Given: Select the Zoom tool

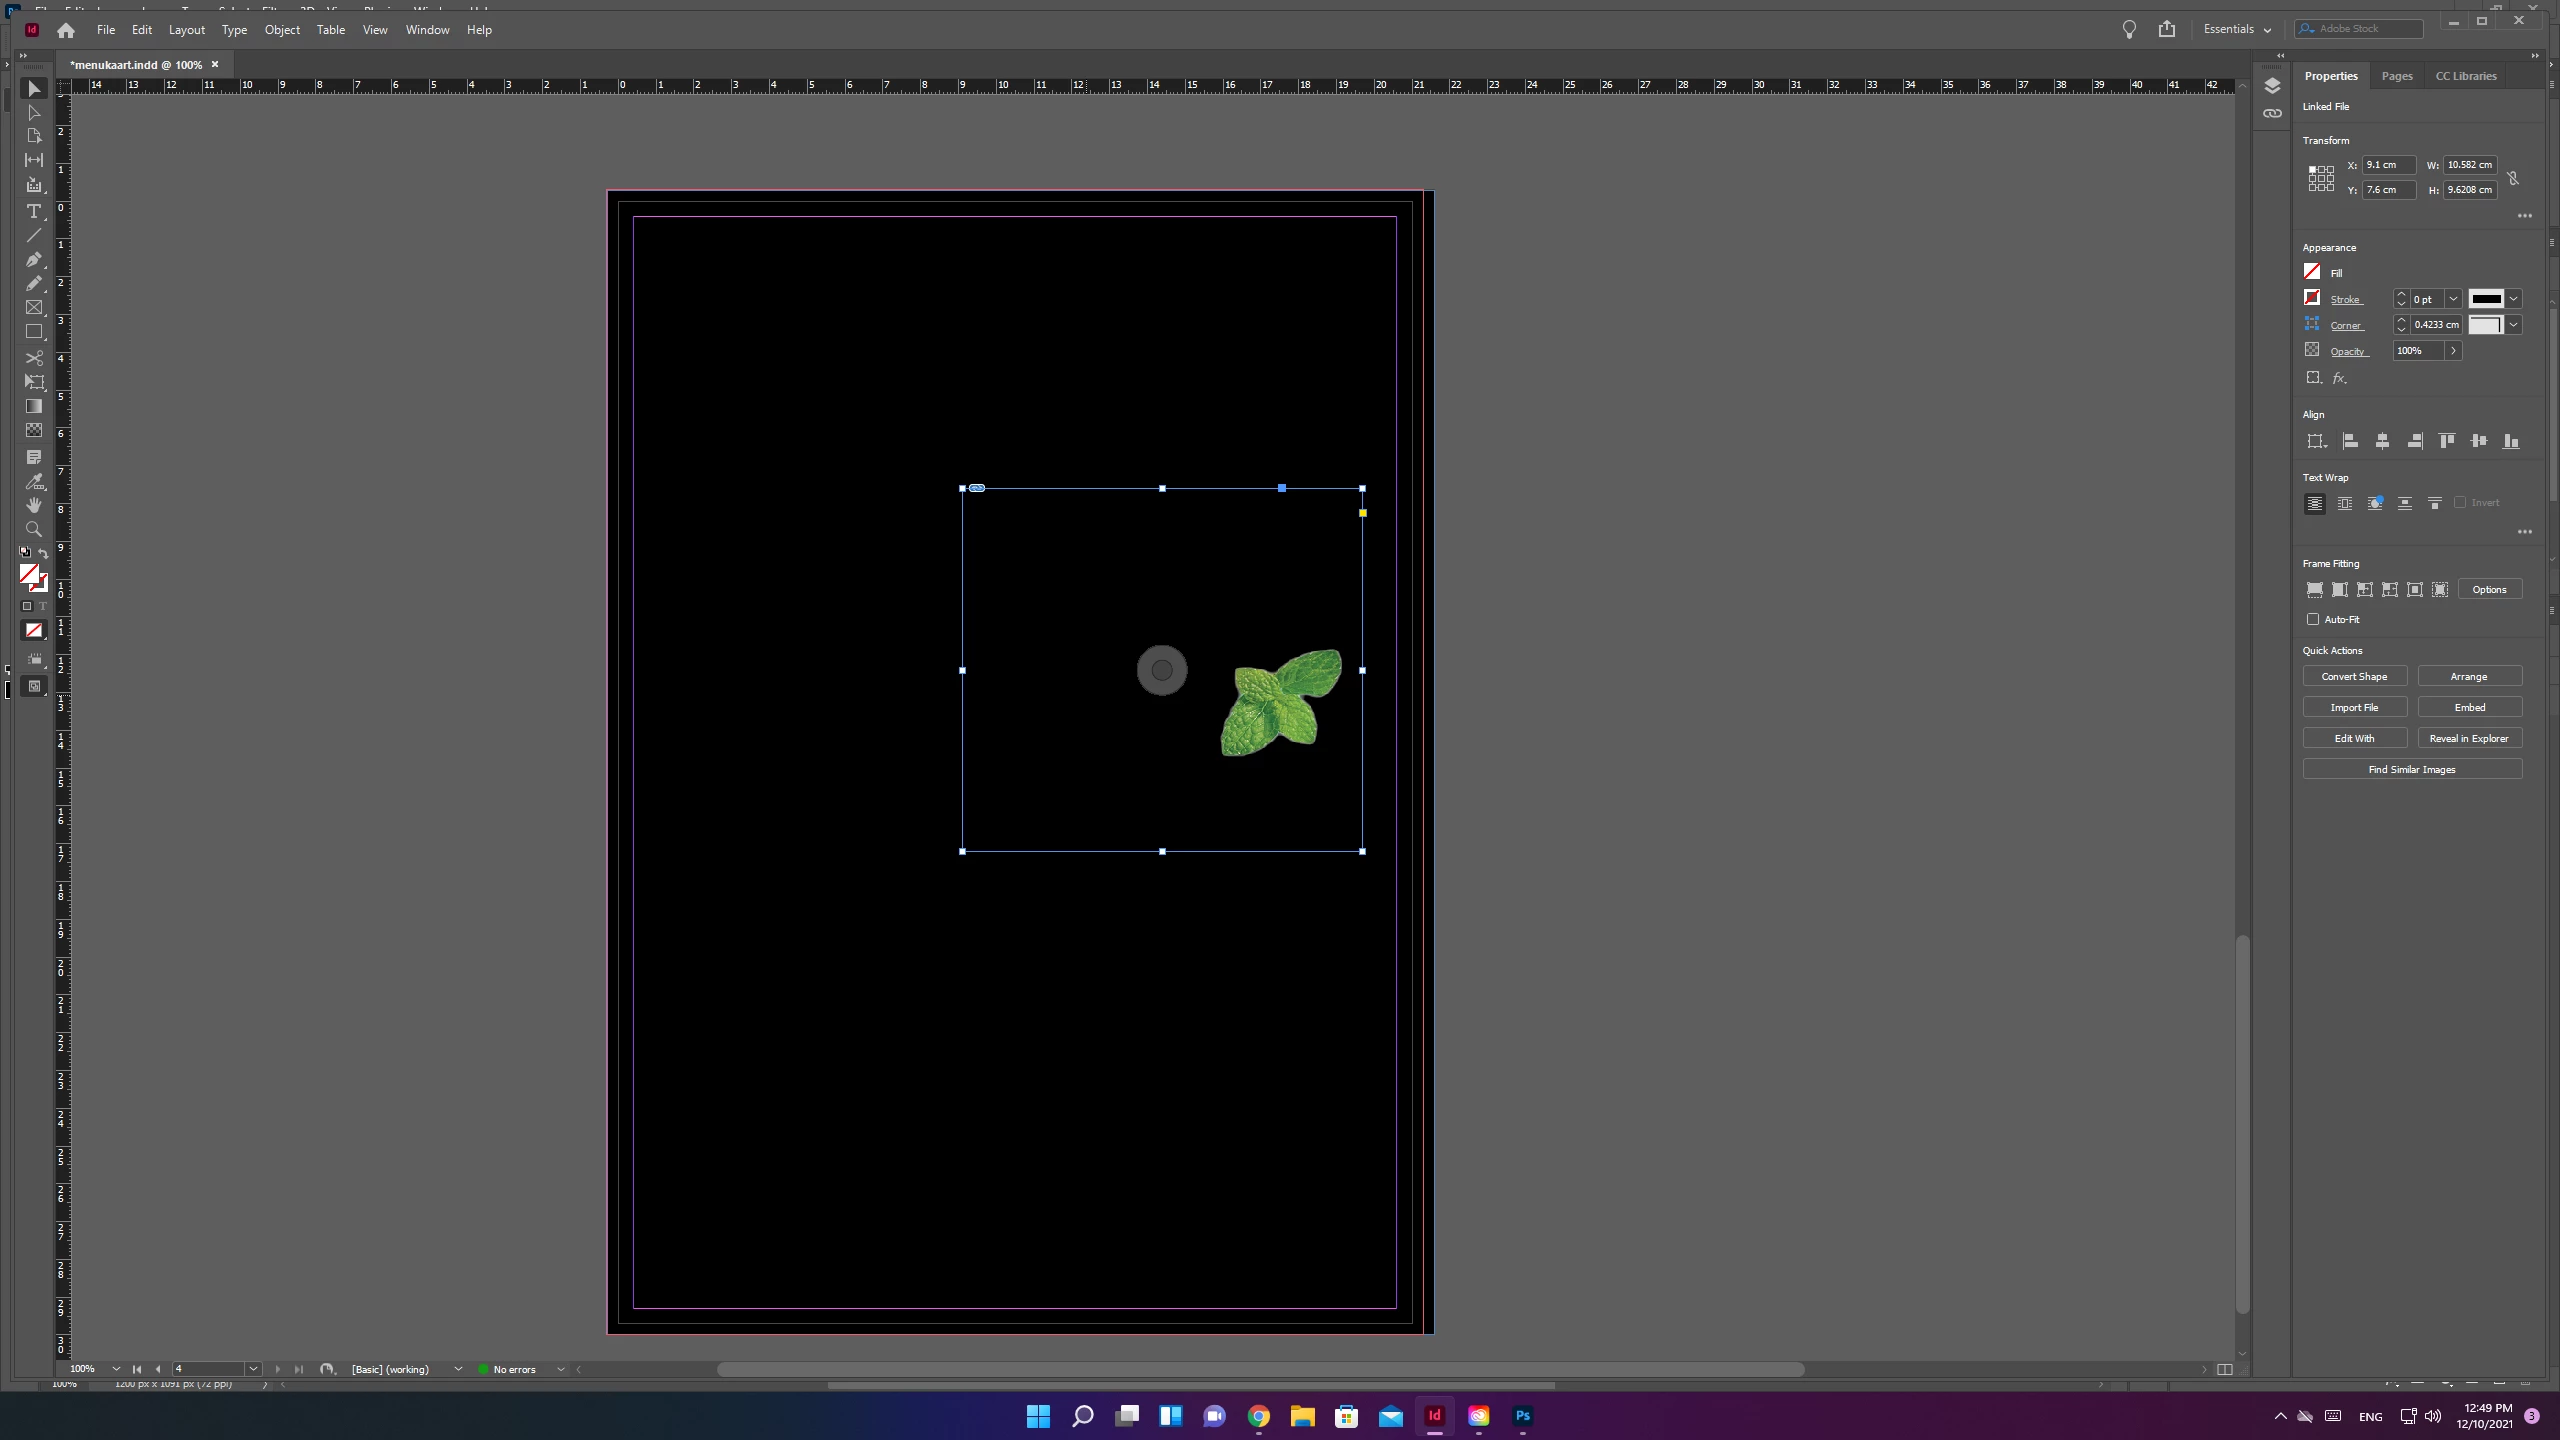Looking at the screenshot, I should click(33, 529).
